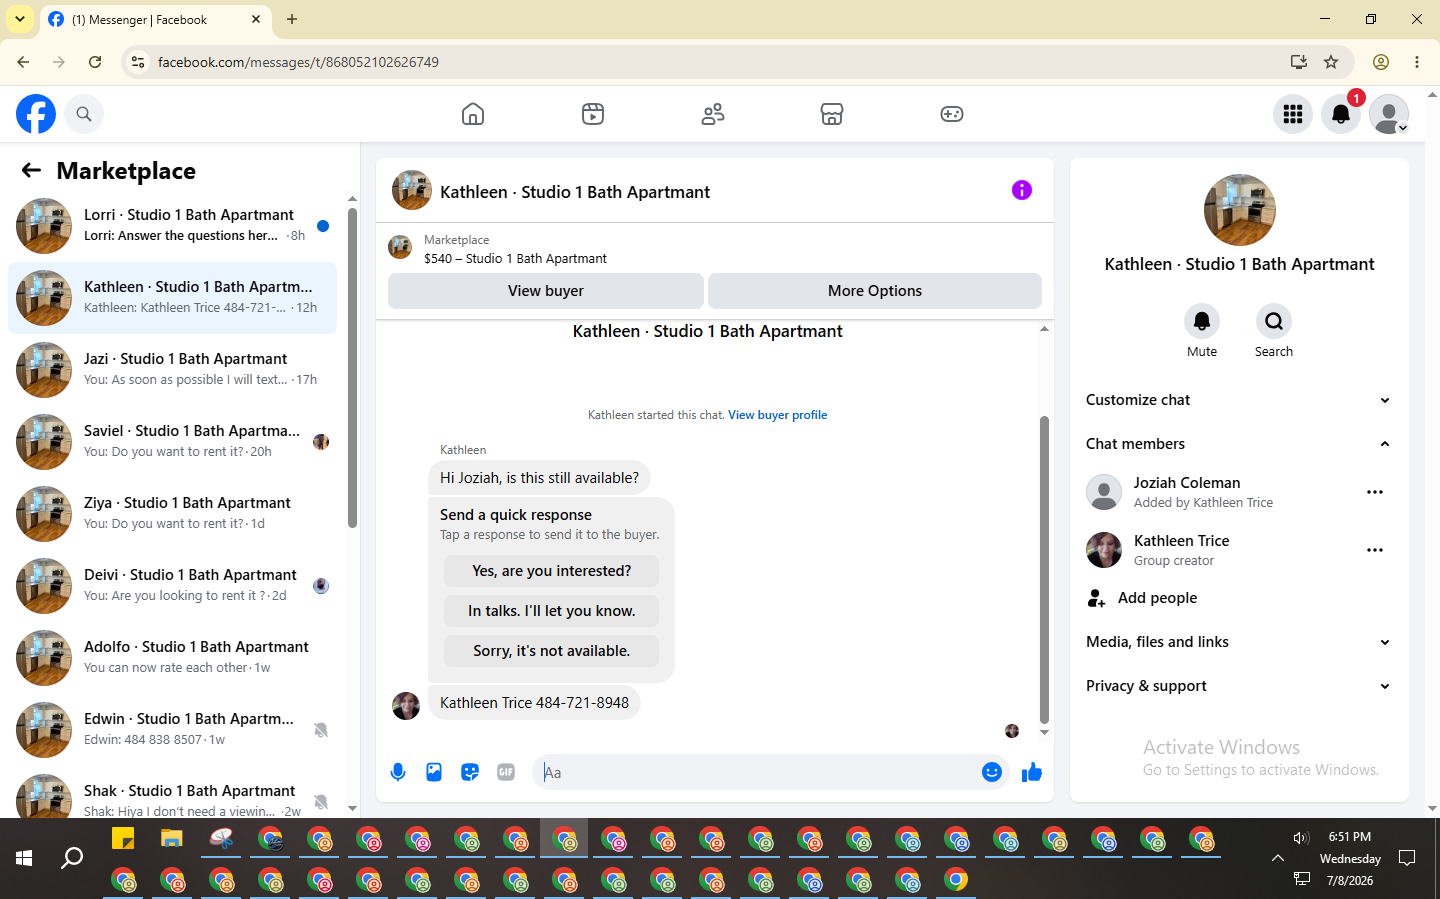Open the Facebook menu grid icon

click(x=1293, y=114)
